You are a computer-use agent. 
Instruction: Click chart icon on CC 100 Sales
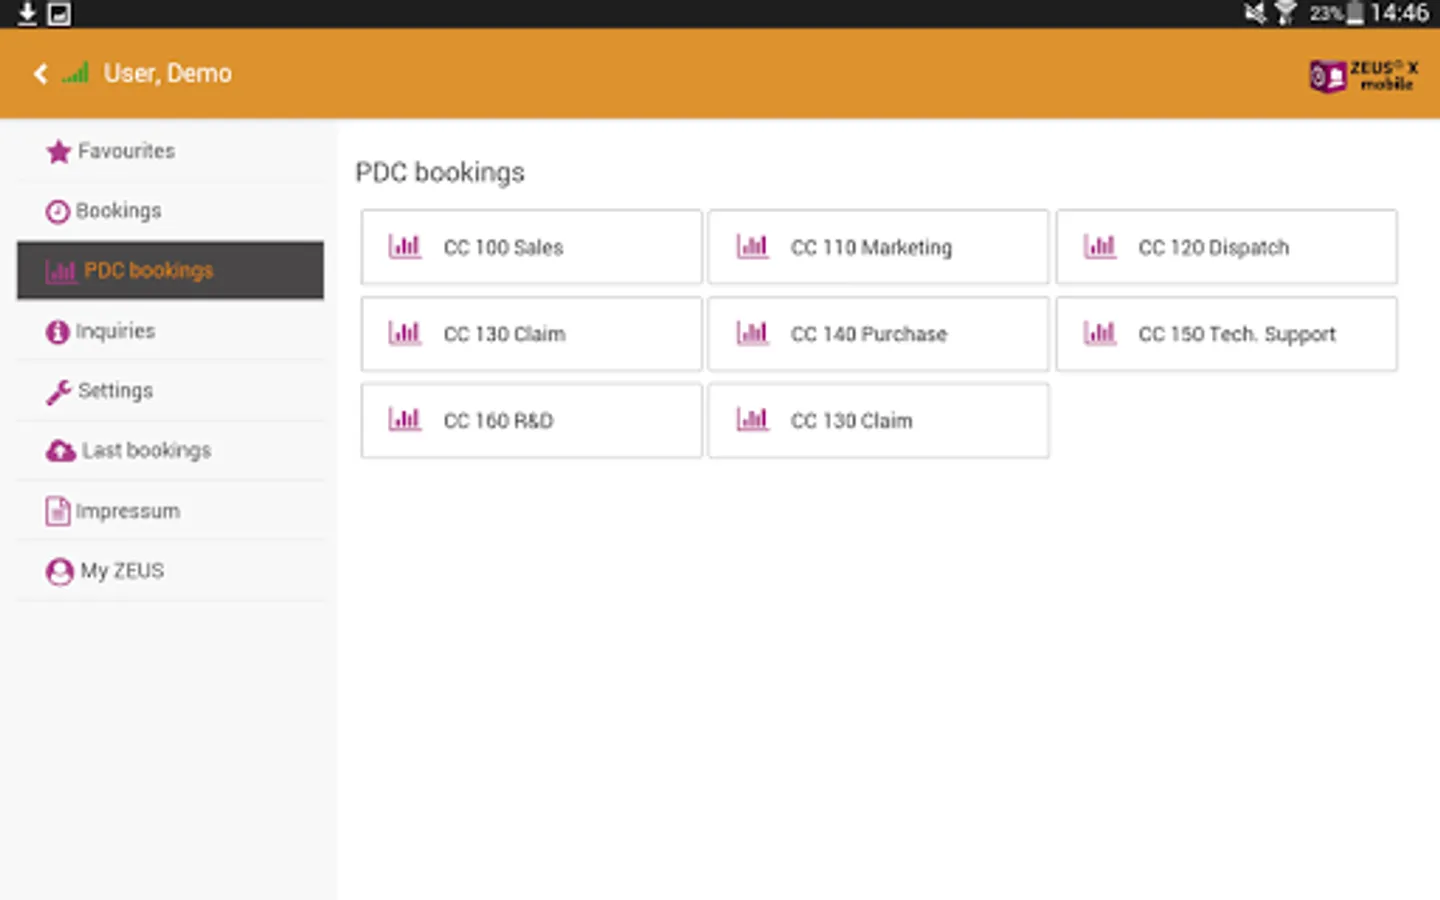tap(405, 246)
